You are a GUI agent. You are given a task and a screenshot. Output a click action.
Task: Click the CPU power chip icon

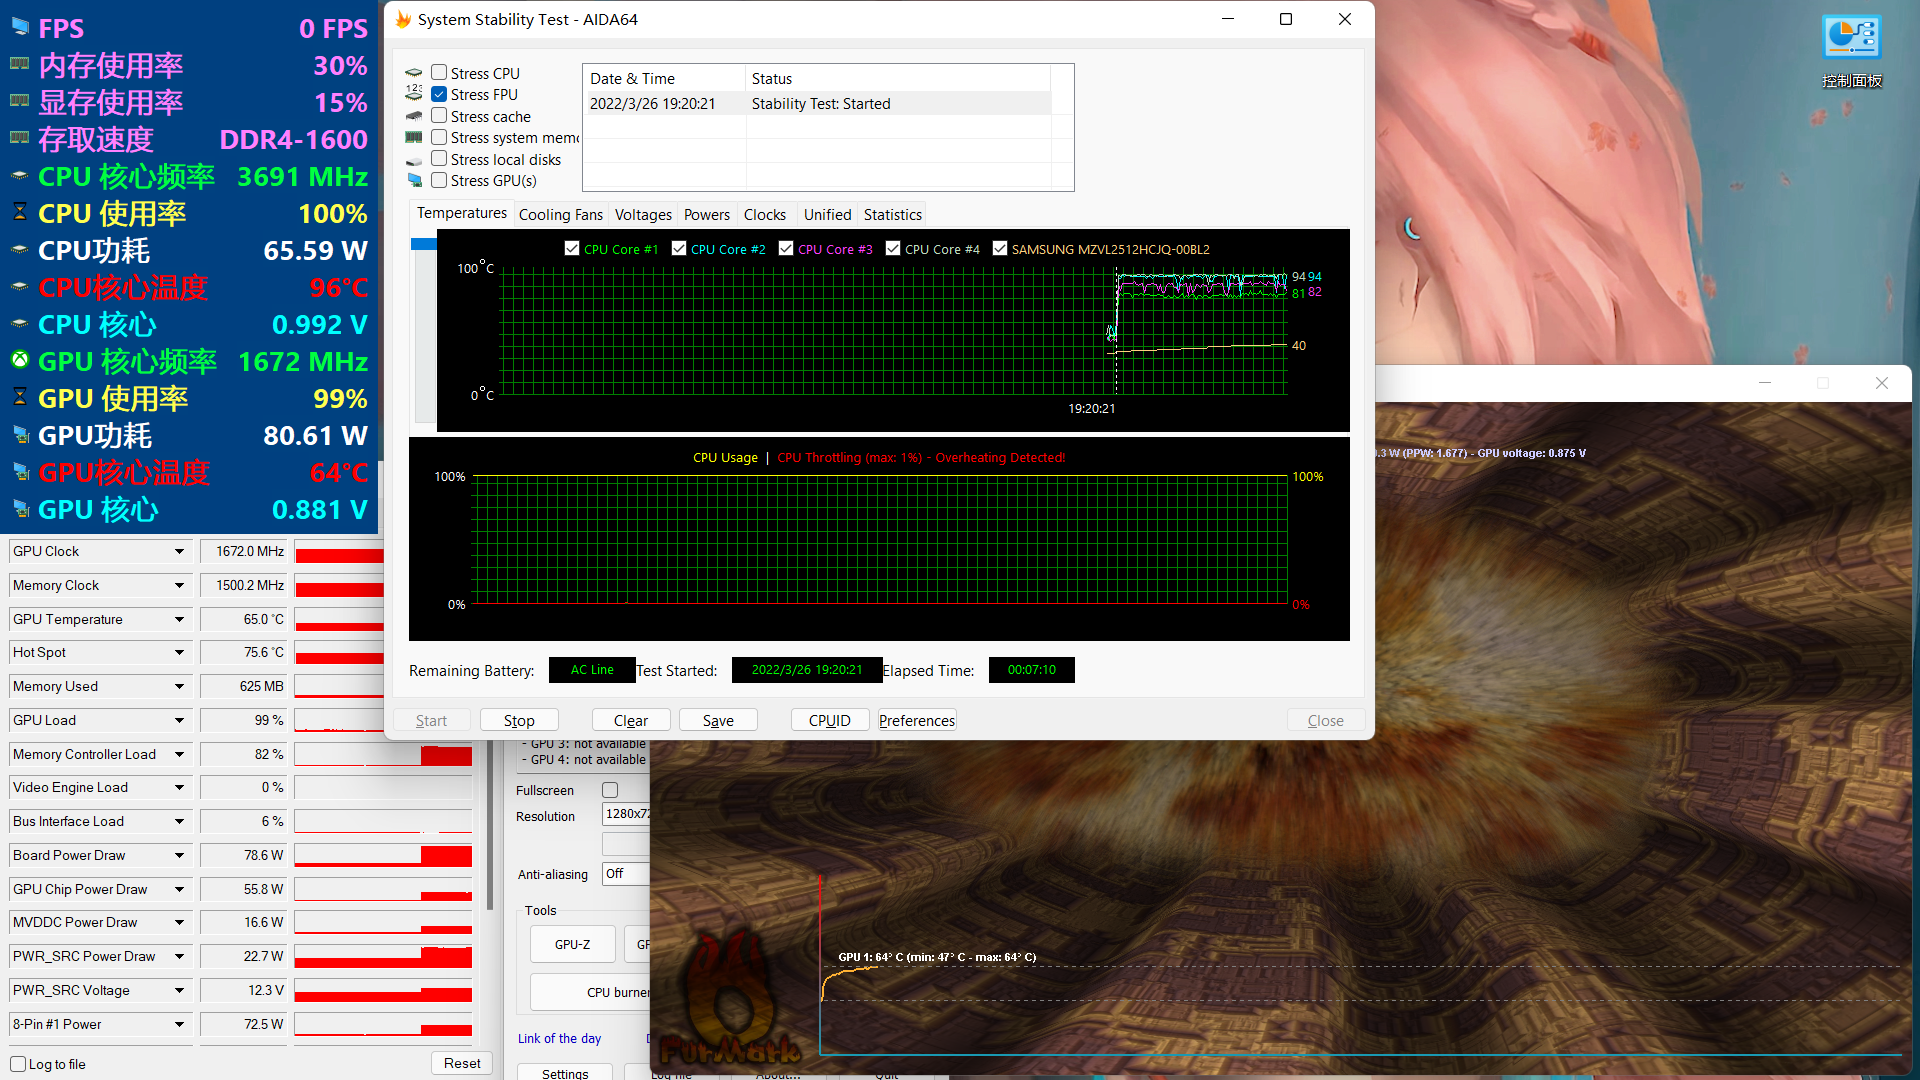tap(19, 250)
